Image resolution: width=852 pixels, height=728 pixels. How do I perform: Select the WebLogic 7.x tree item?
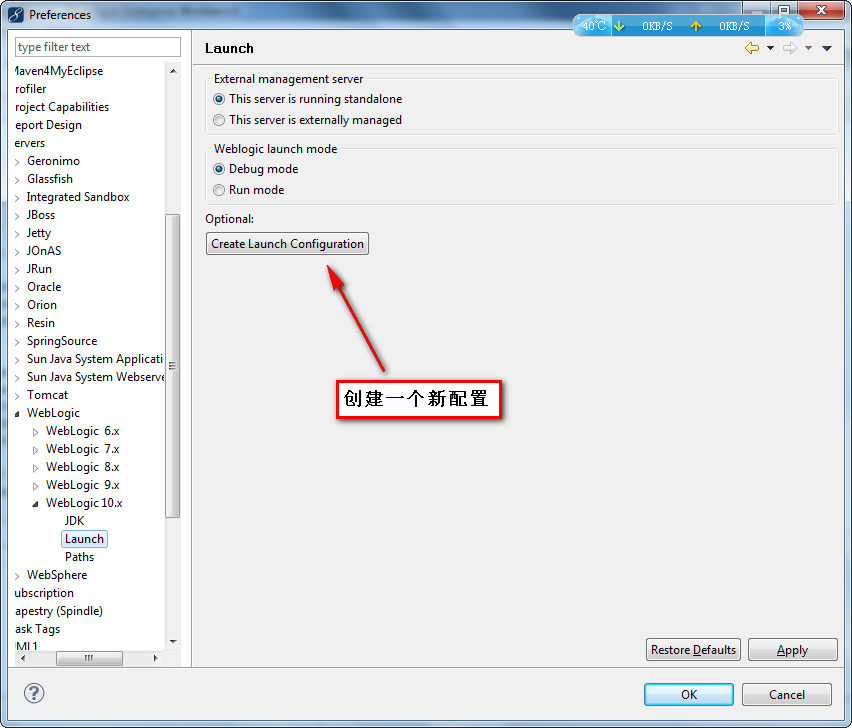pos(83,449)
